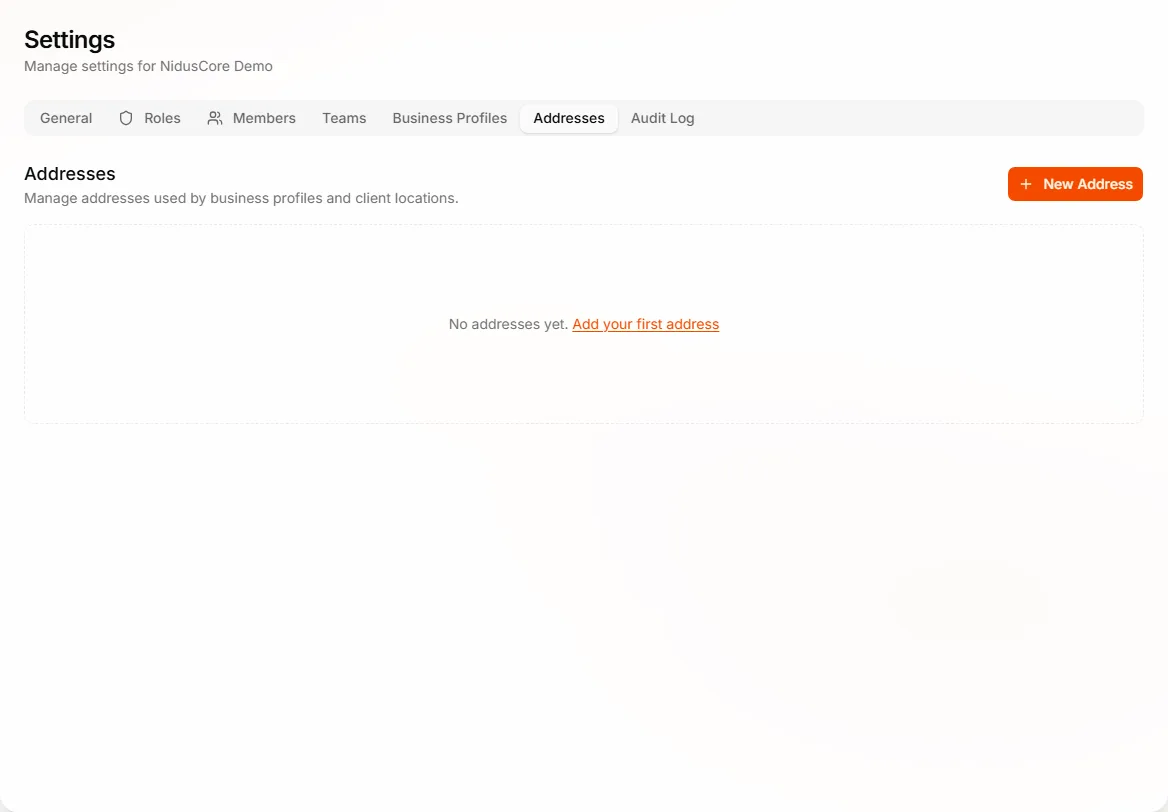
Task: Click the New Address button
Action: (1075, 184)
